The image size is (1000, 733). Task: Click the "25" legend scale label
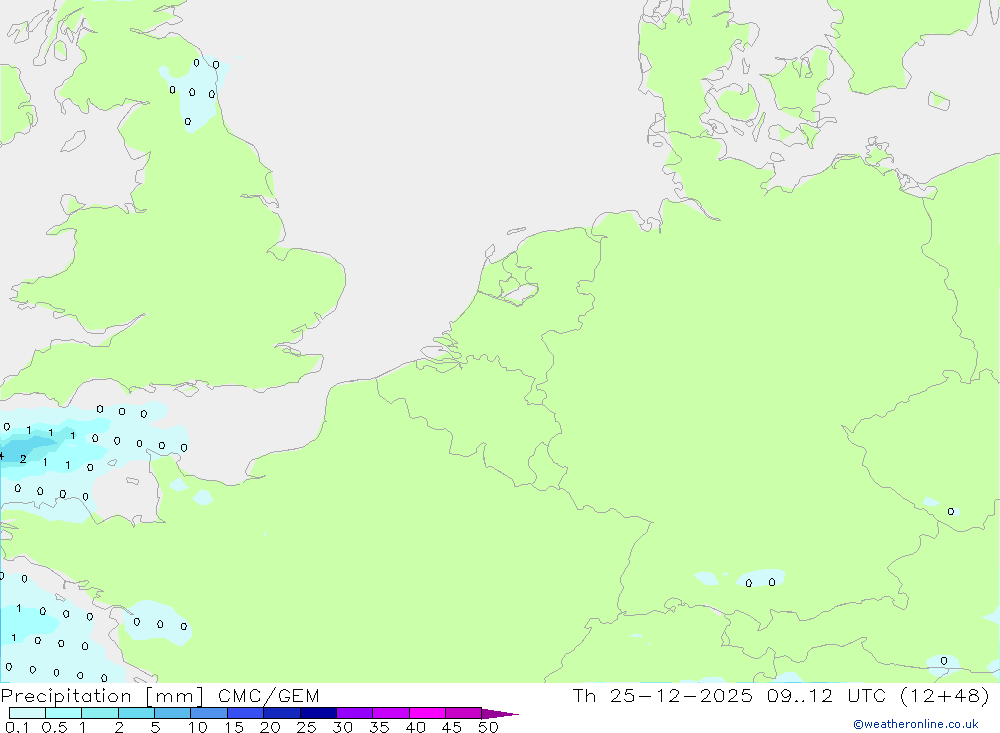(x=307, y=727)
